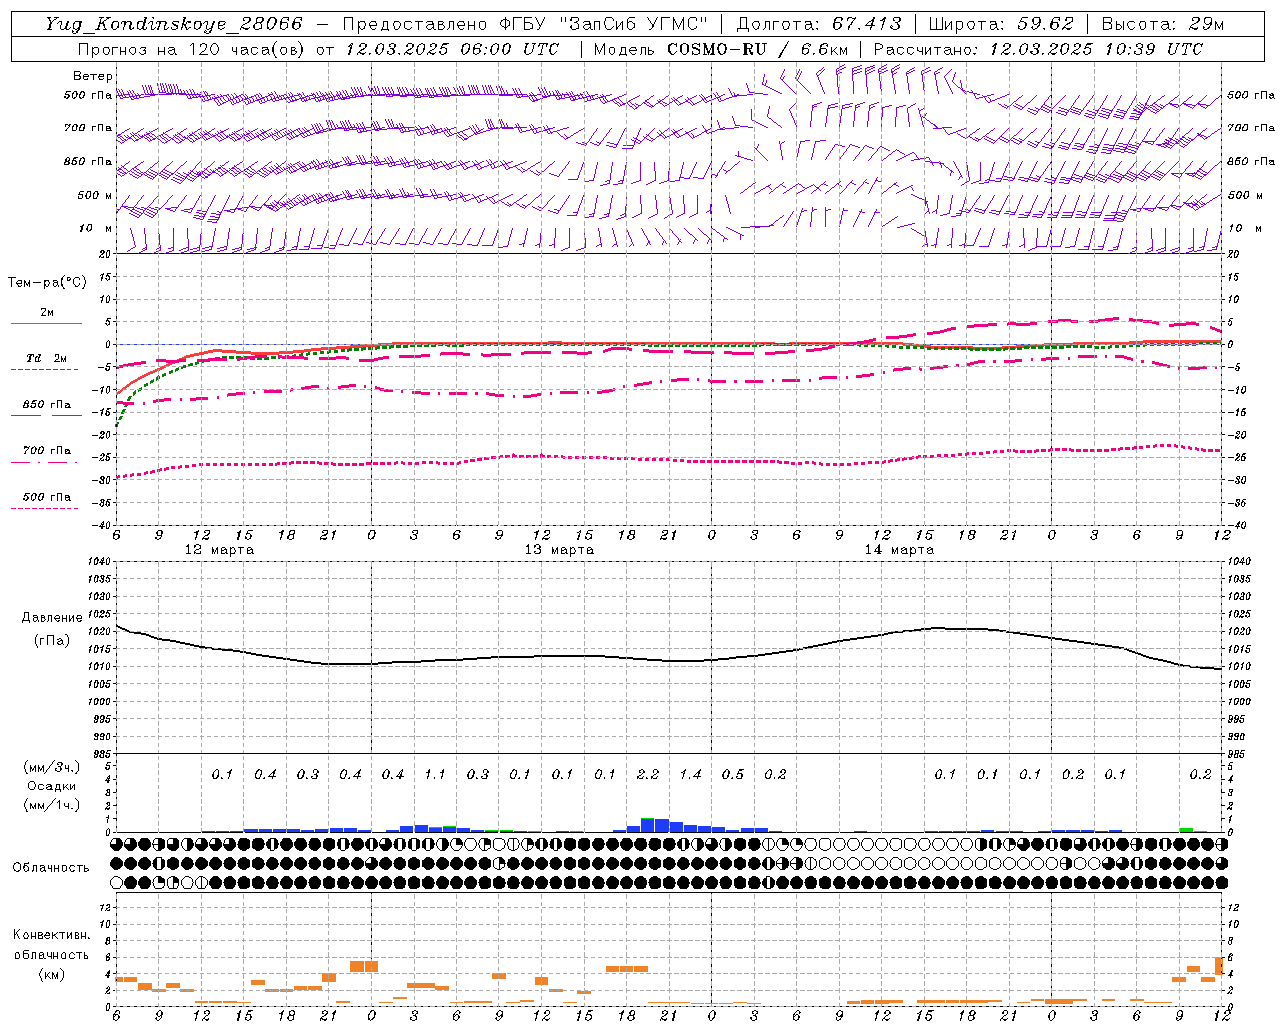The height and width of the screenshot is (1024, 1280).
Task: Select the Td 2м legend label
Action: point(46,358)
